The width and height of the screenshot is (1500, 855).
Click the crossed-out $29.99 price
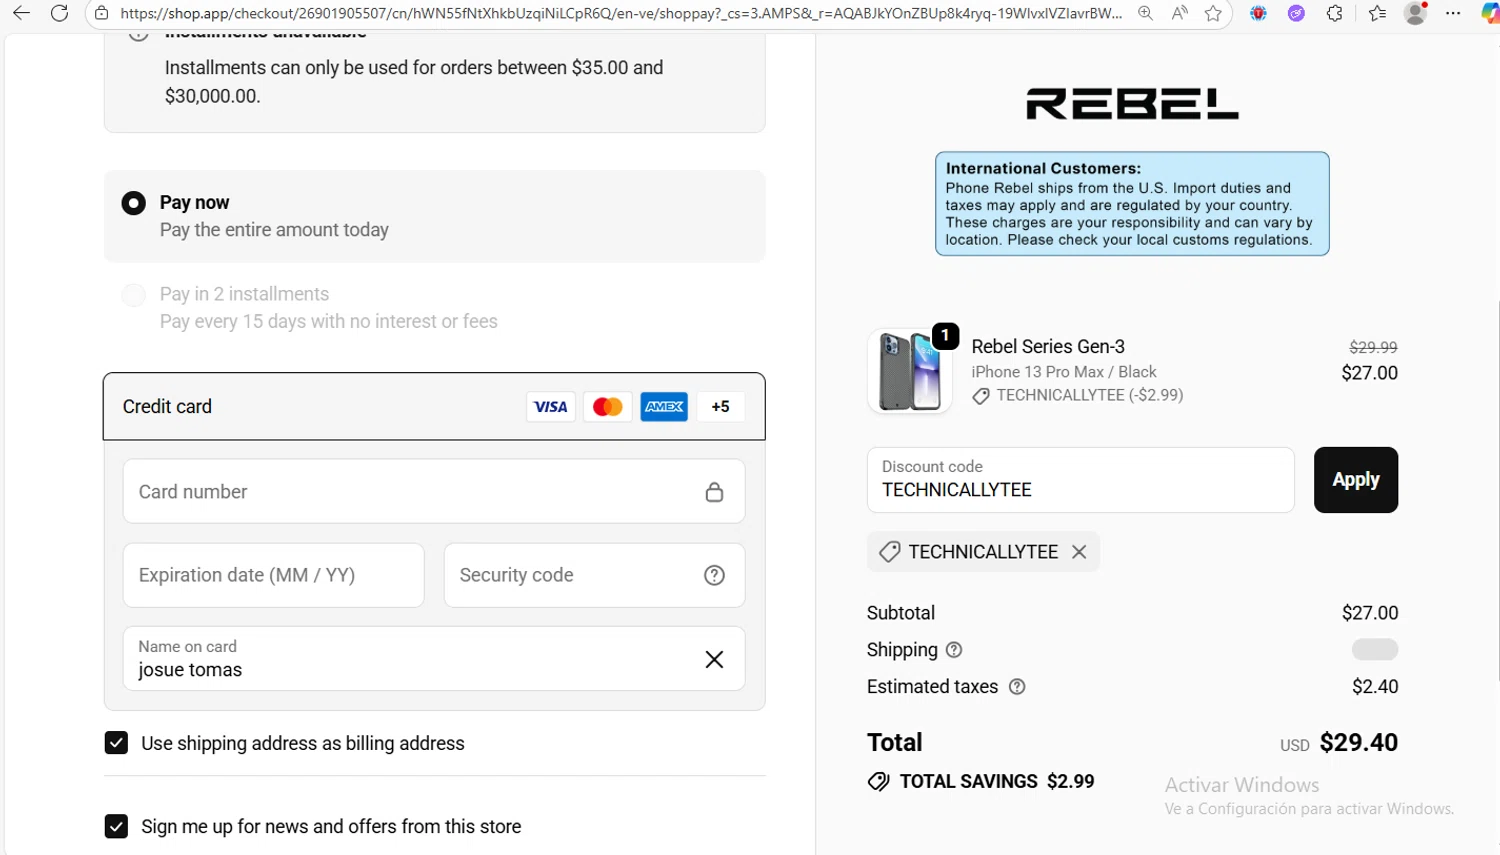coord(1373,347)
